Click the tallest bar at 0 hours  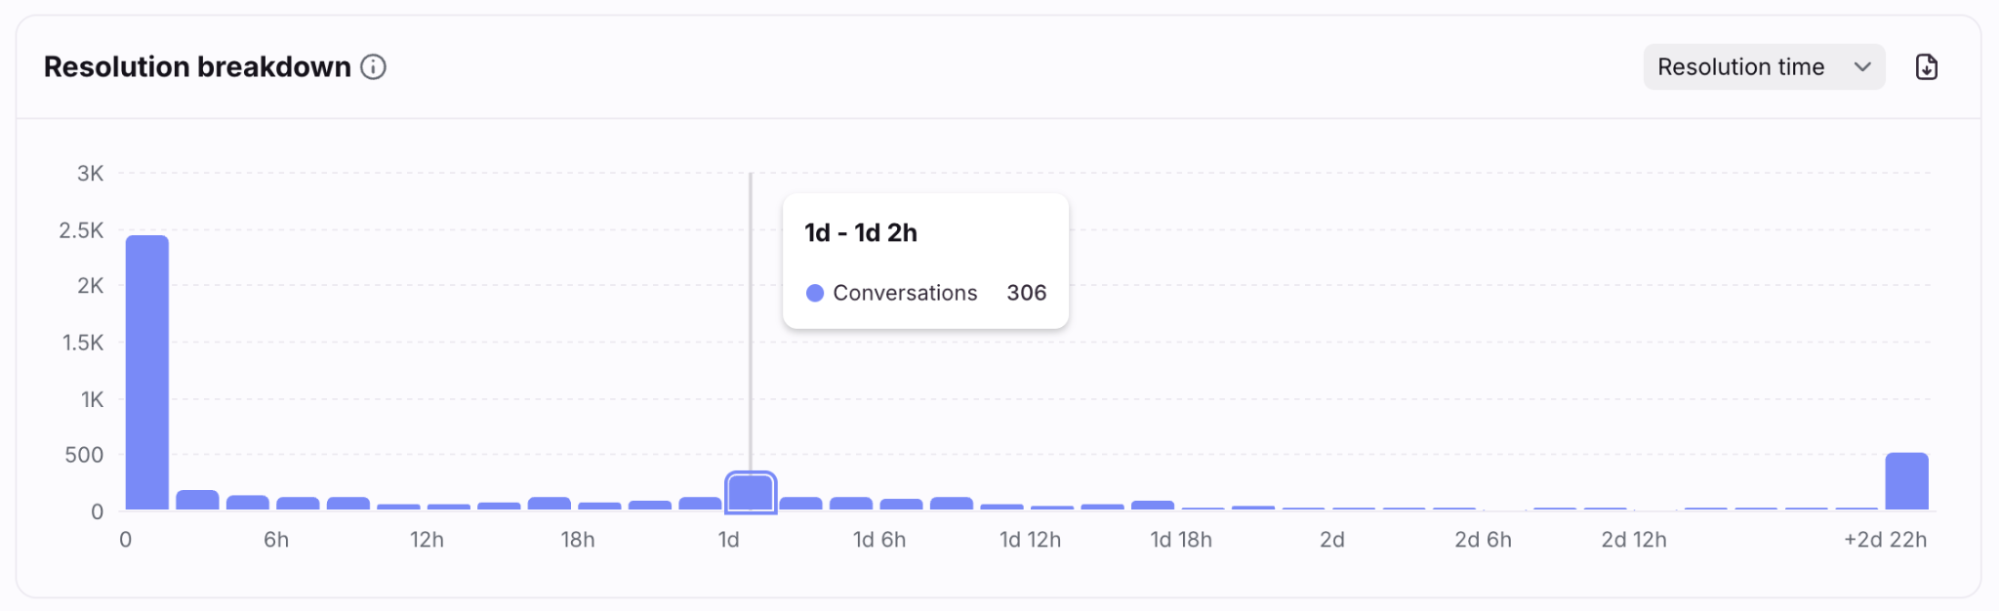tap(147, 372)
